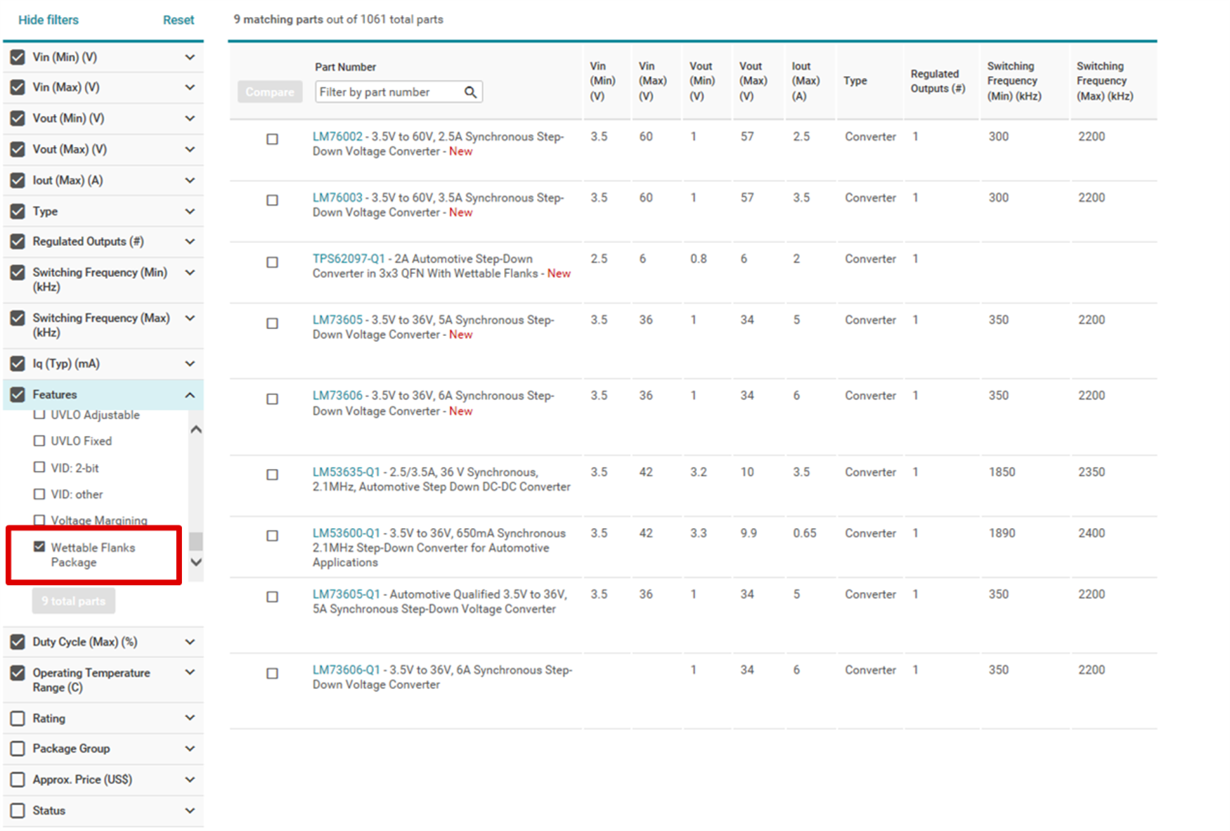Viewport: 1230px width, 831px height.
Task: Uncheck the Wettable Flanks Package checkbox
Action: 40,547
